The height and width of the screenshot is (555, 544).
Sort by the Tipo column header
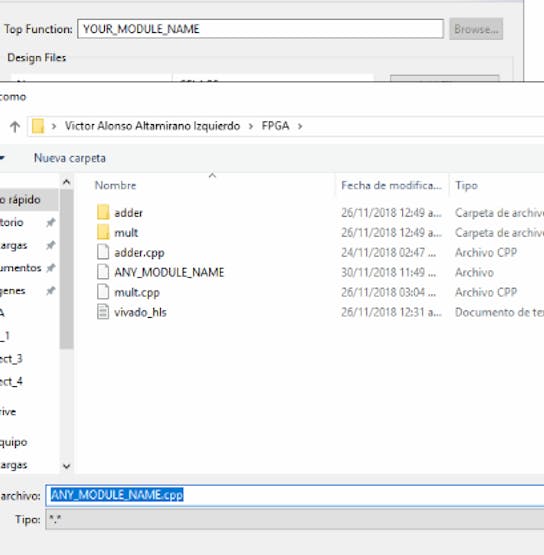pyautogui.click(x=466, y=185)
